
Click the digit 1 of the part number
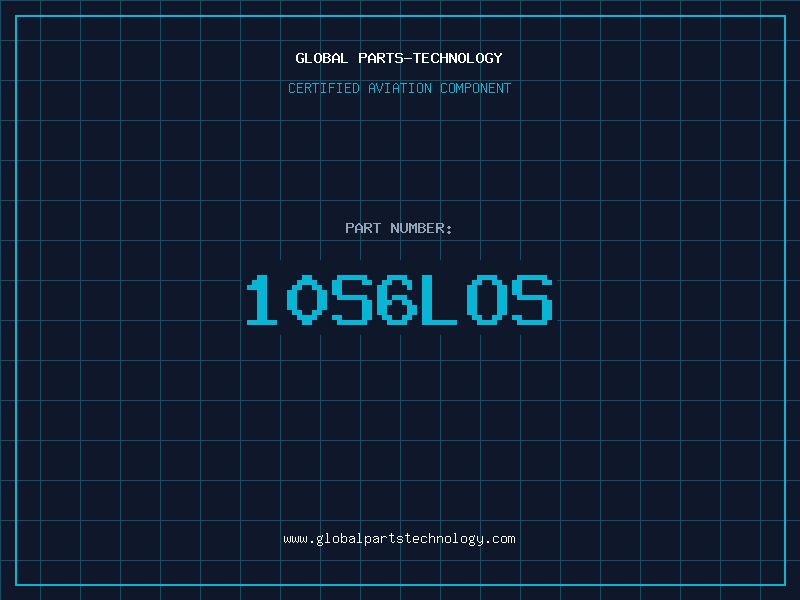[x=262, y=299]
